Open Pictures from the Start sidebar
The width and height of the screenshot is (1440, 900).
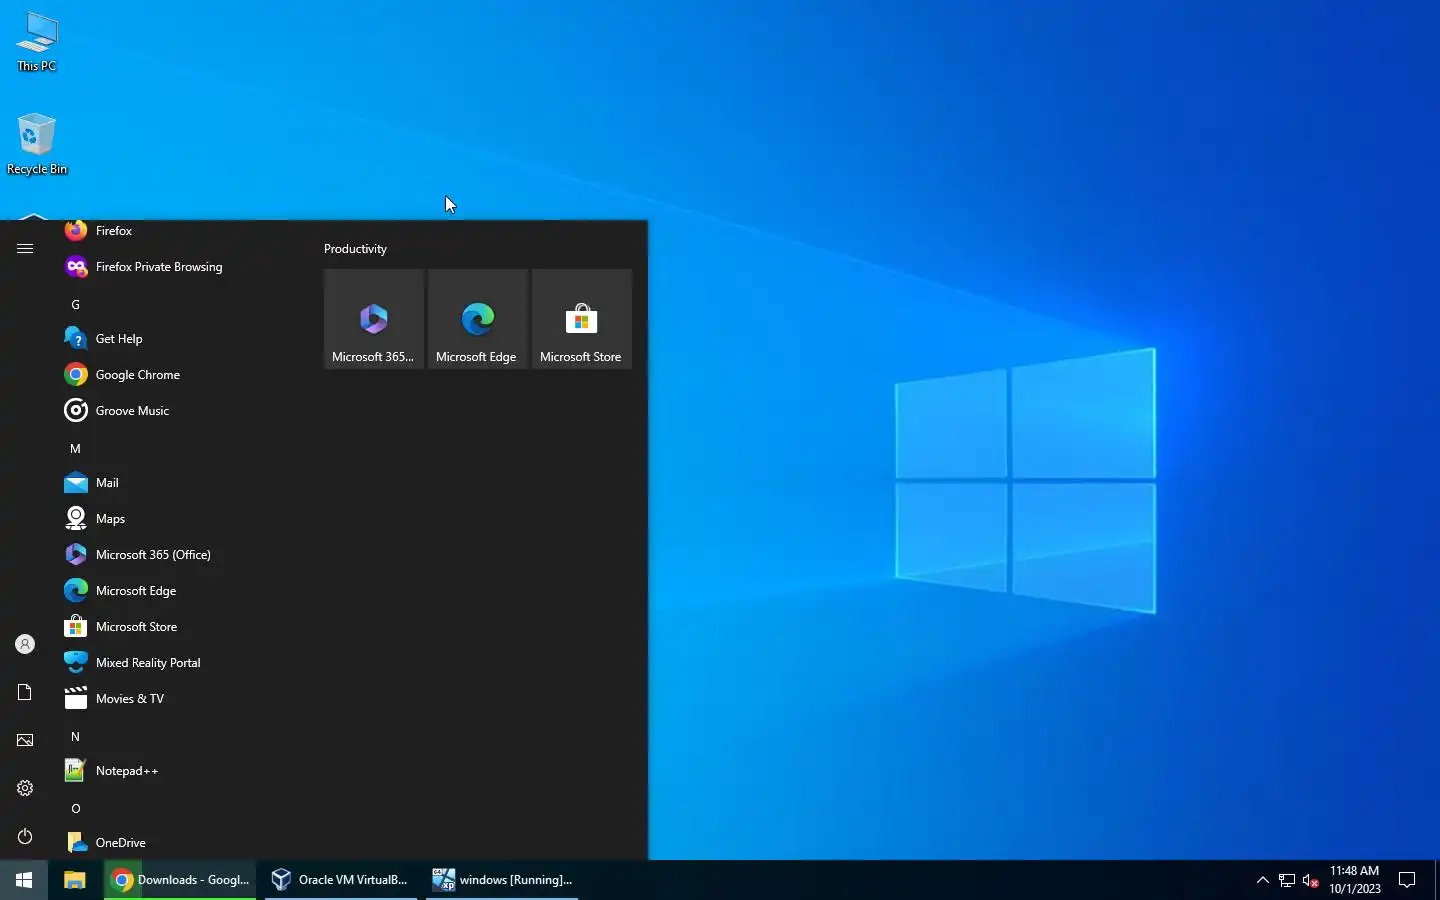click(25, 741)
